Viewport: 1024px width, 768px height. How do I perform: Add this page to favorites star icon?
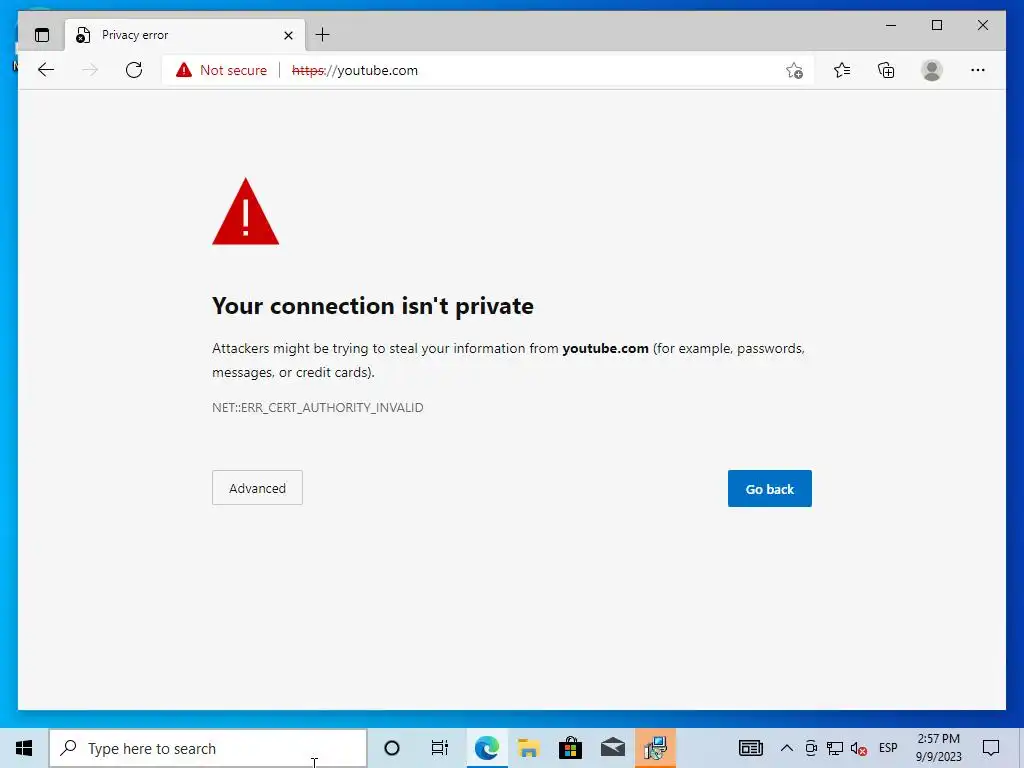794,71
